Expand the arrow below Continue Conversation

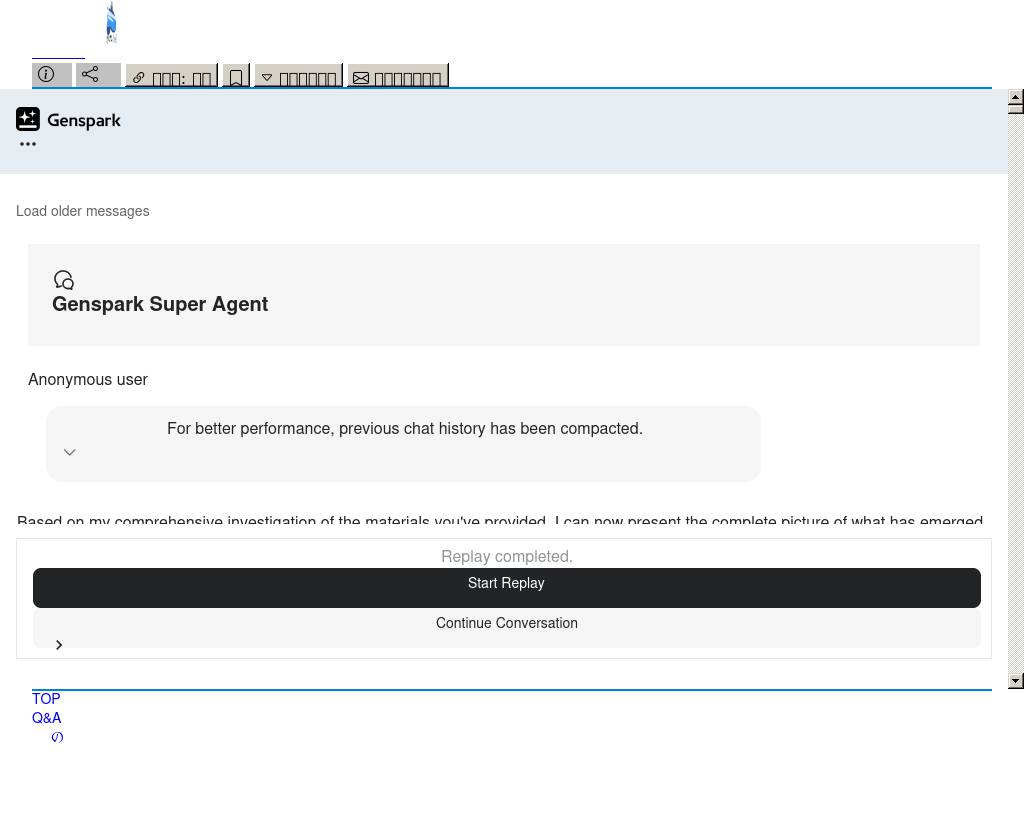pos(59,645)
